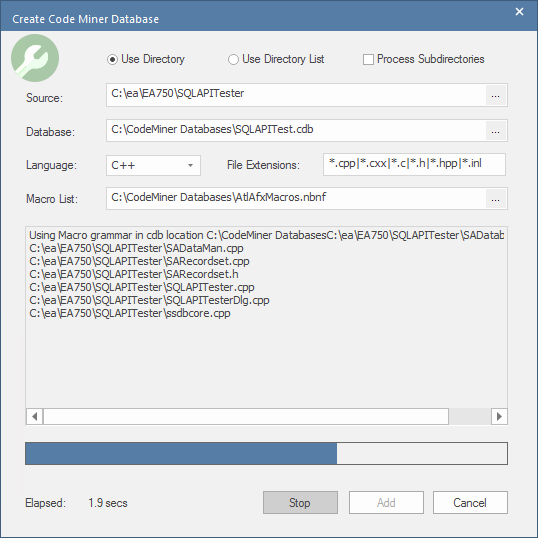The height and width of the screenshot is (538, 538).
Task: Click right arrow of horizontal scrollbar
Action: [499, 417]
